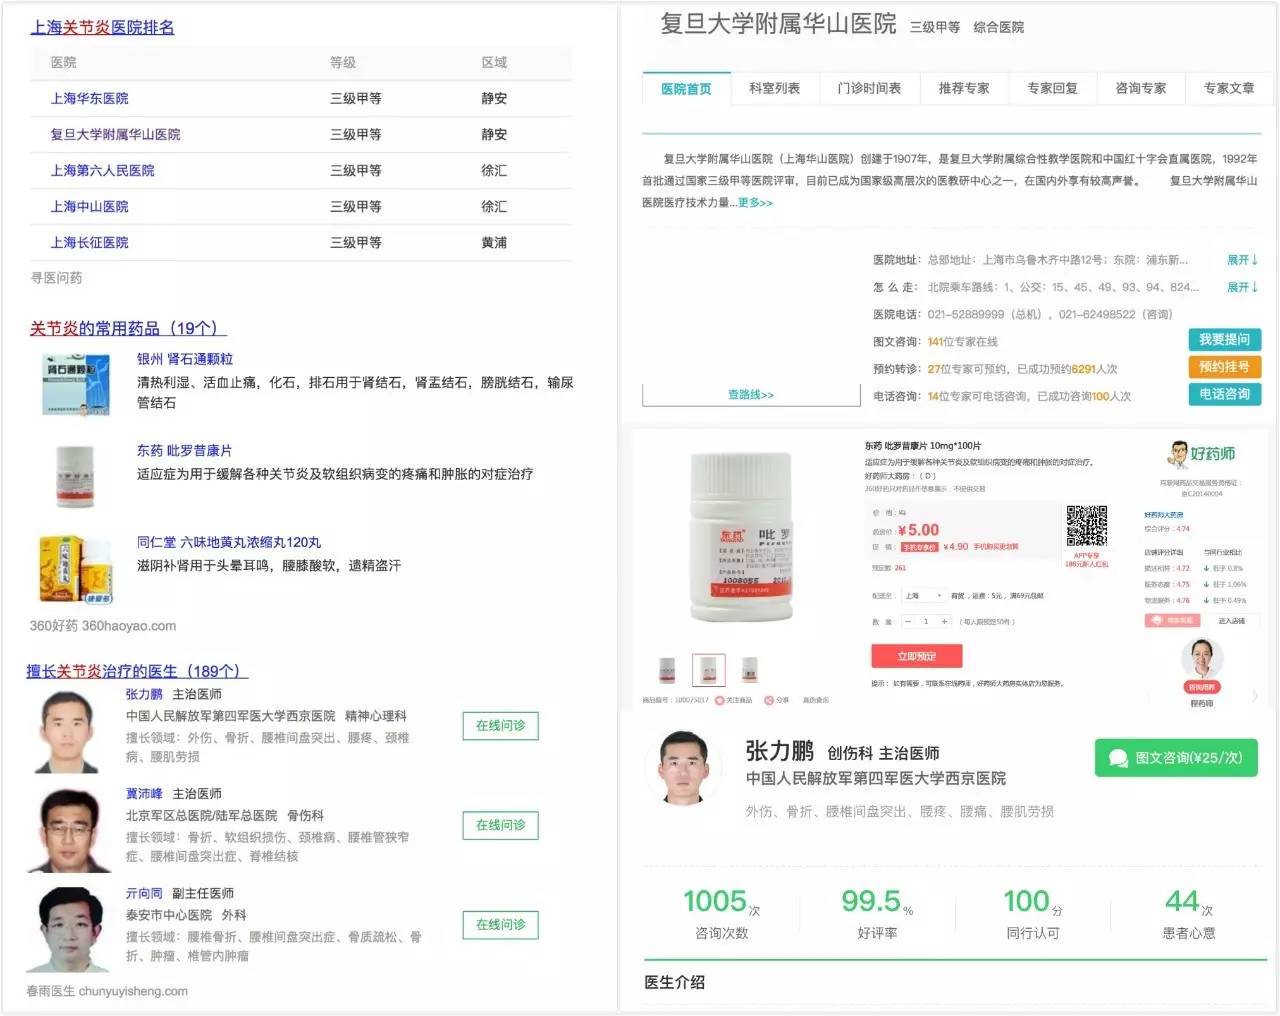Click the 真伪查询 link below the thumbnails
This screenshot has height=1016, width=1280.
click(x=816, y=700)
